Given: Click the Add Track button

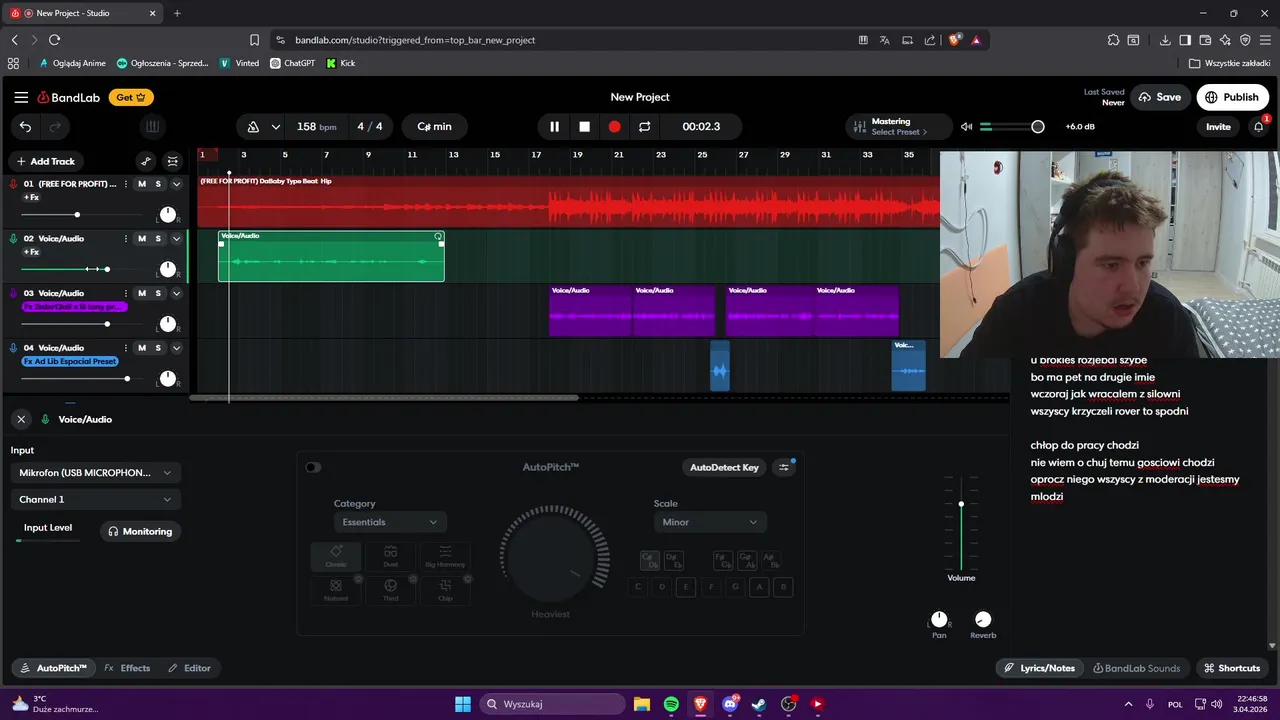Looking at the screenshot, I should 46,161.
